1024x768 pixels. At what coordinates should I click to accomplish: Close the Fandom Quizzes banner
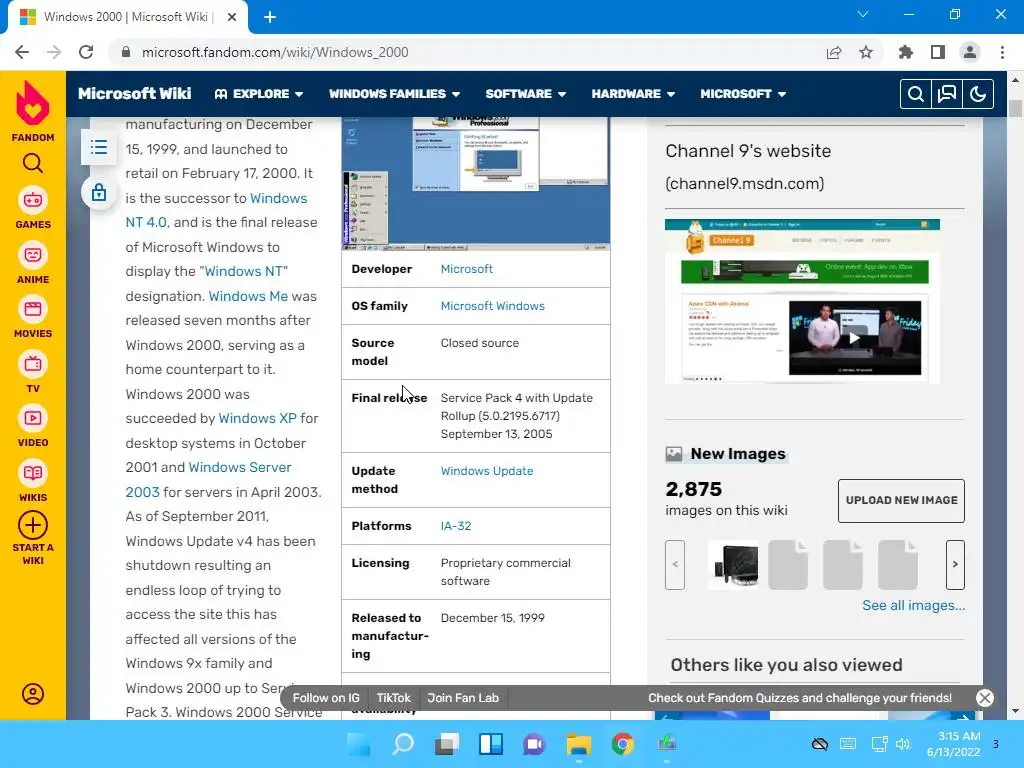(985, 697)
